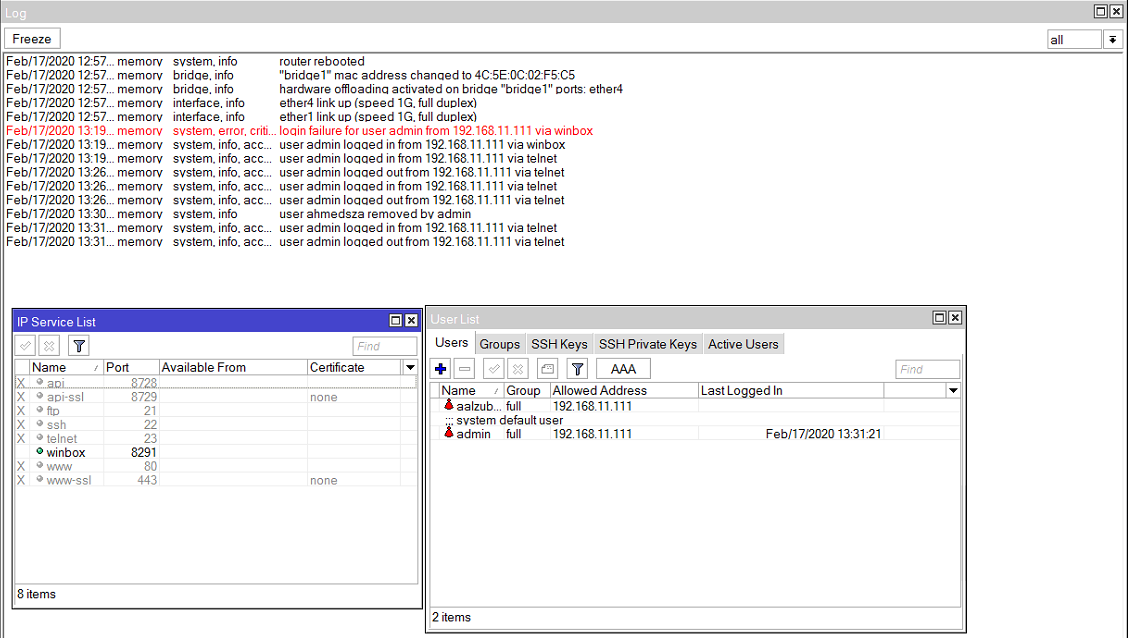1128x638 pixels.
Task: Open the column selector dropdown in IP Service List
Action: coord(409,366)
